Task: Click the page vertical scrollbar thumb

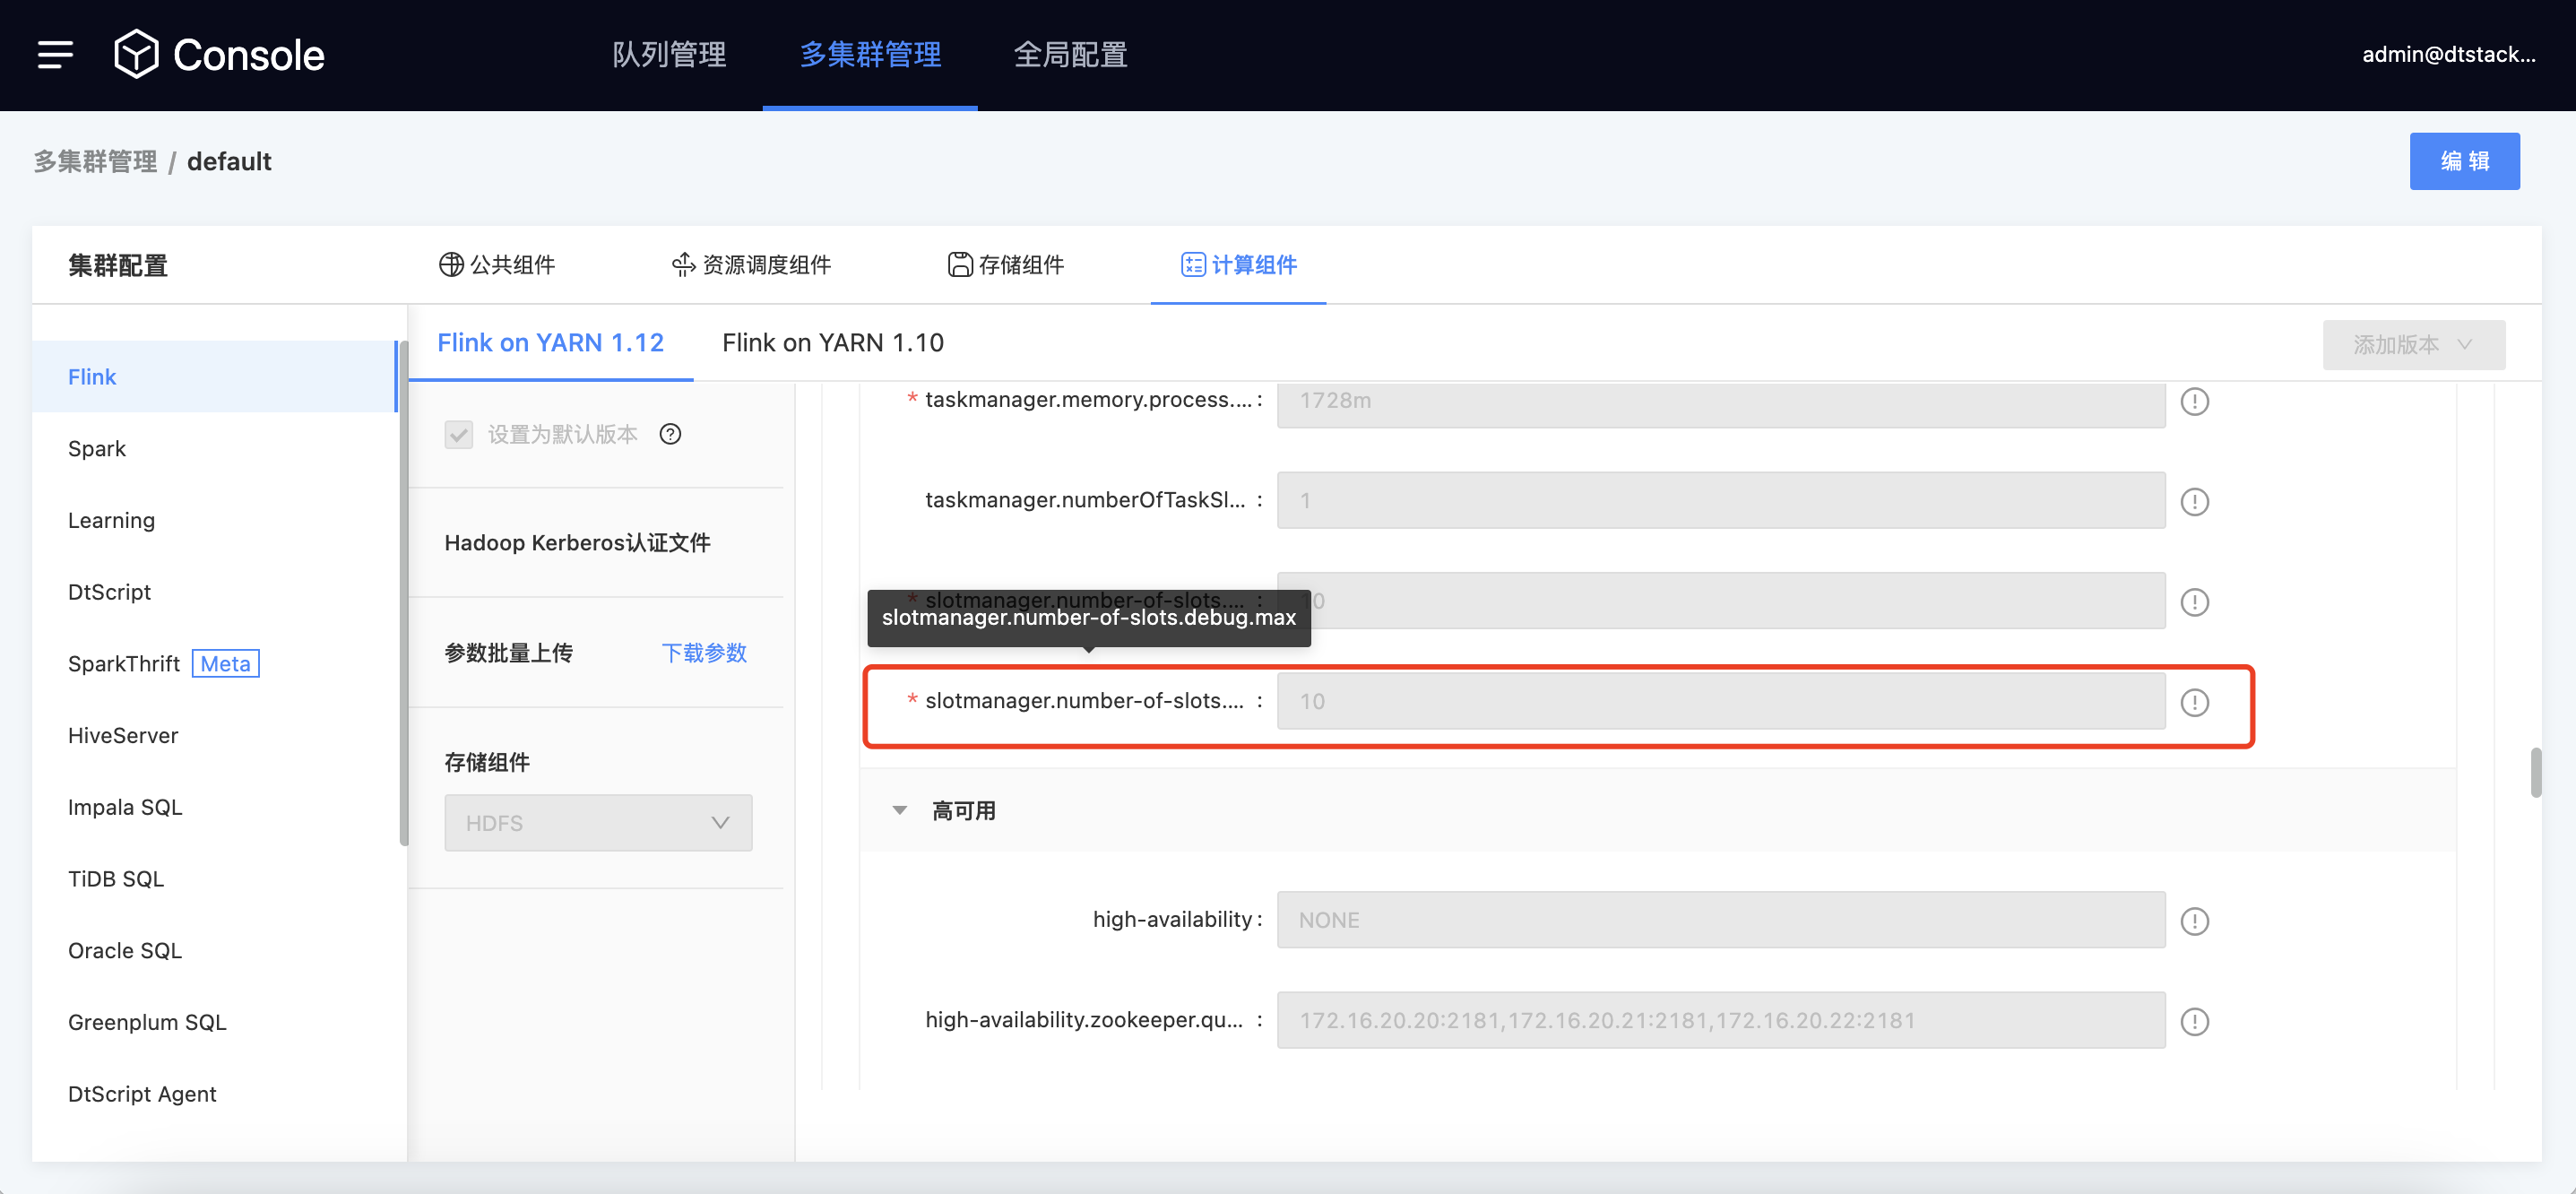Action: click(2536, 772)
